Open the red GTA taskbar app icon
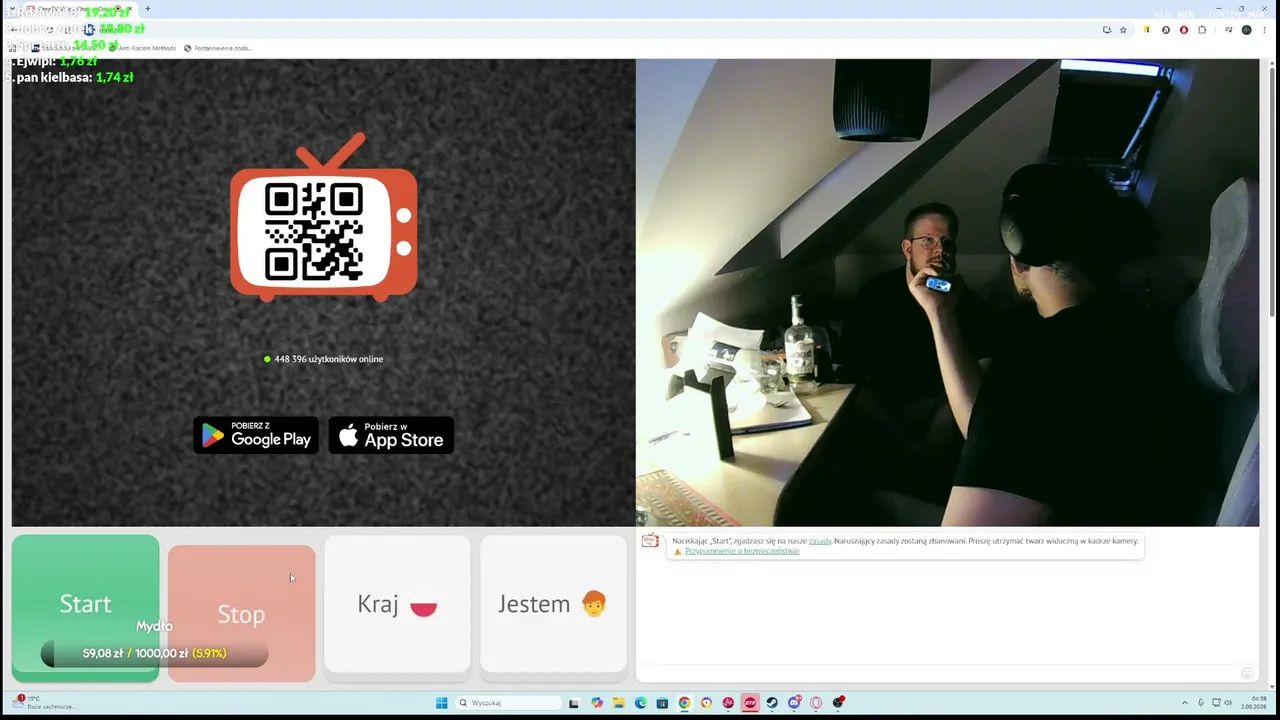This screenshot has width=1280, height=720. [x=750, y=703]
